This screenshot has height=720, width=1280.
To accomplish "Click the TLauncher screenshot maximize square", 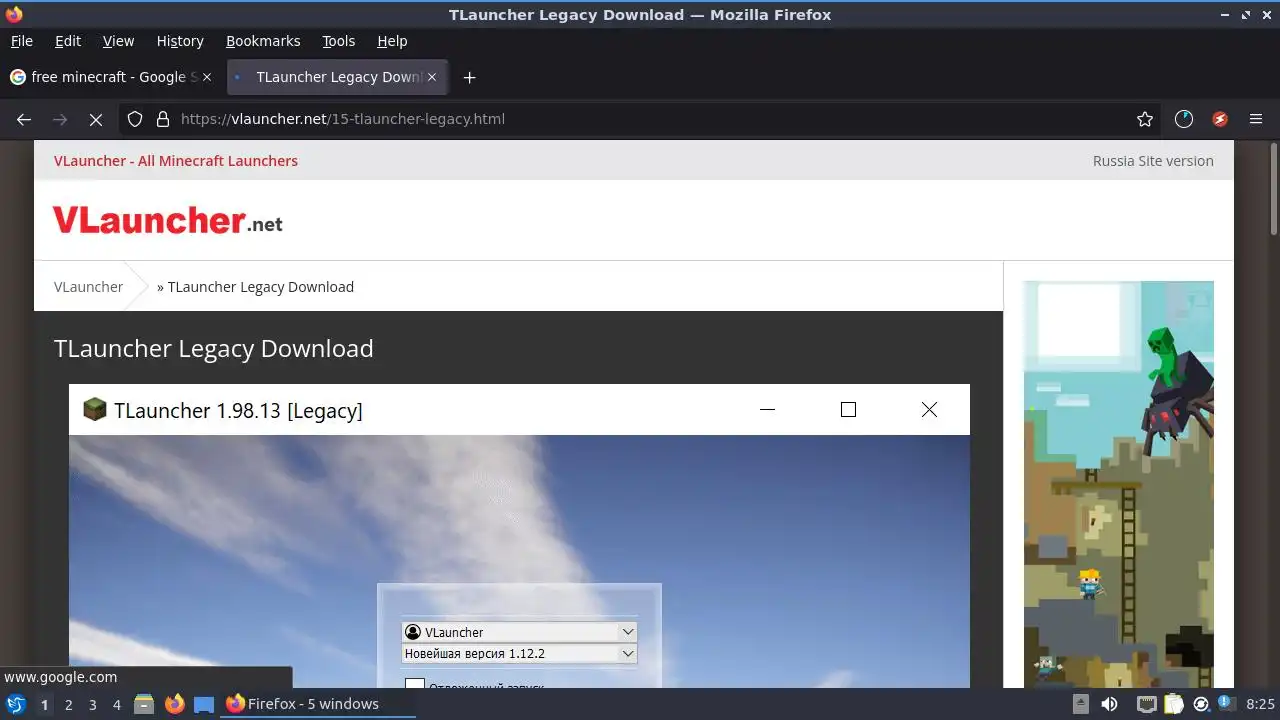I will coord(848,409).
